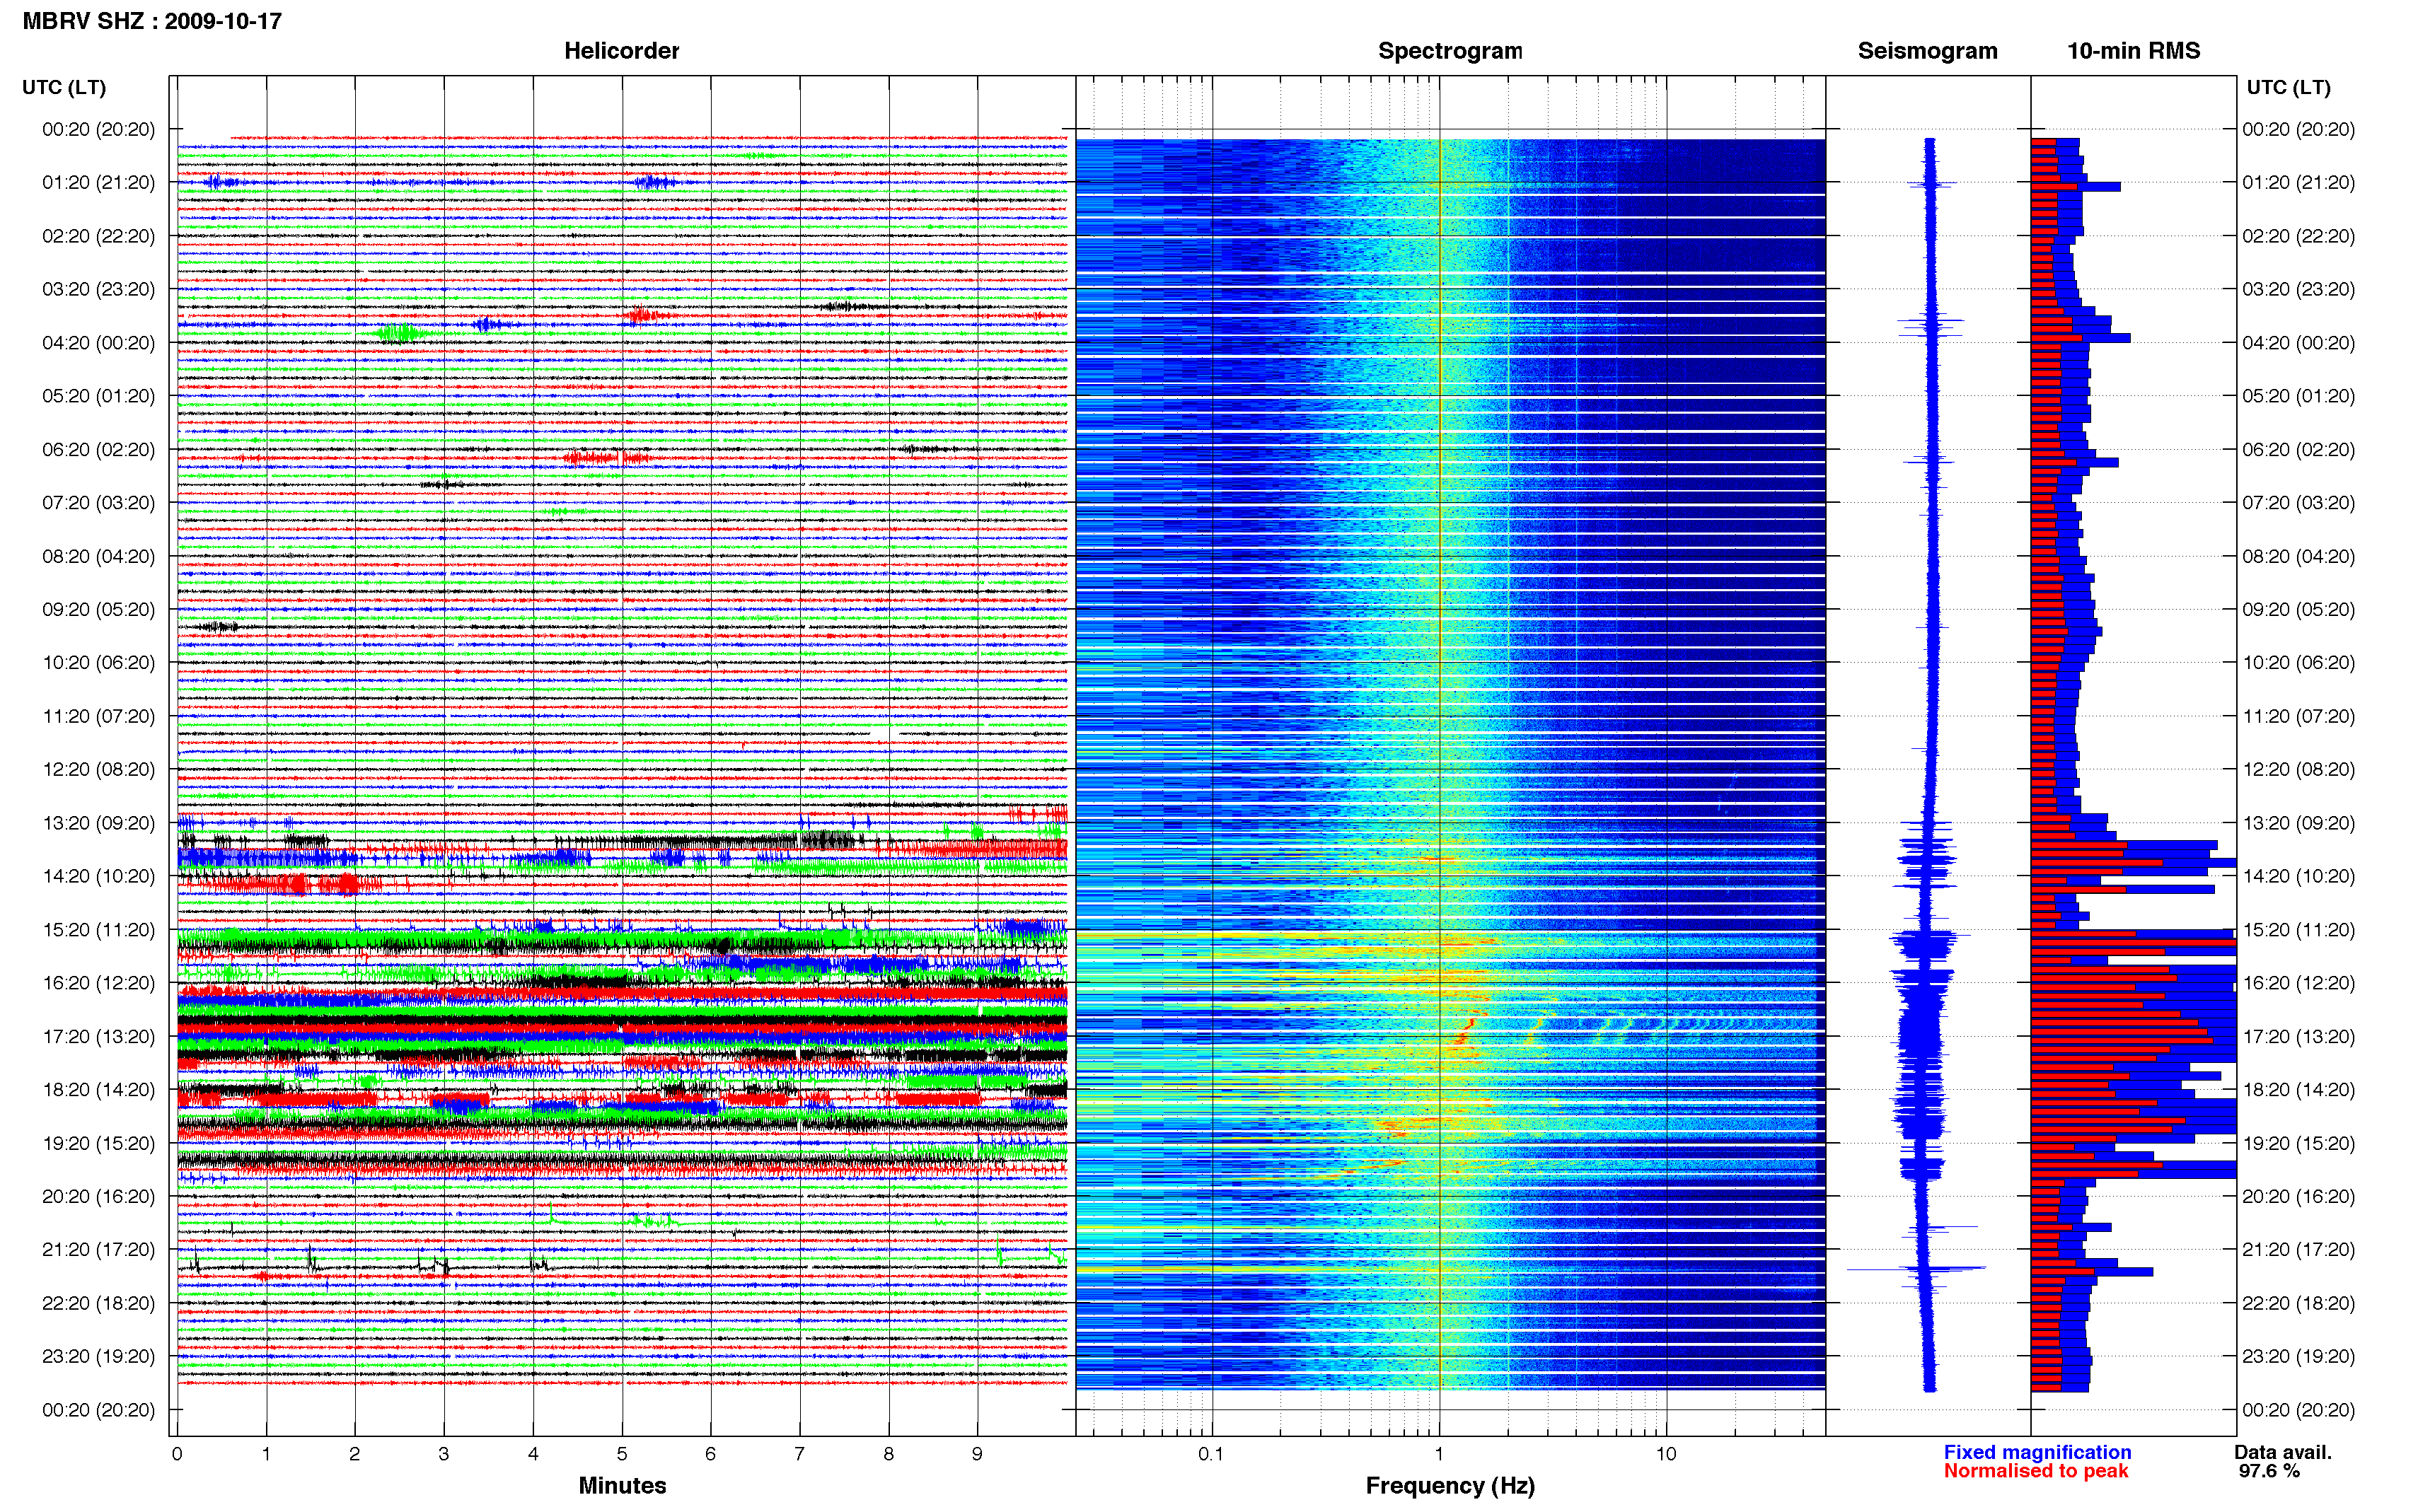Click the red Normalised to peak legend entry

pyautogui.click(x=2036, y=1471)
